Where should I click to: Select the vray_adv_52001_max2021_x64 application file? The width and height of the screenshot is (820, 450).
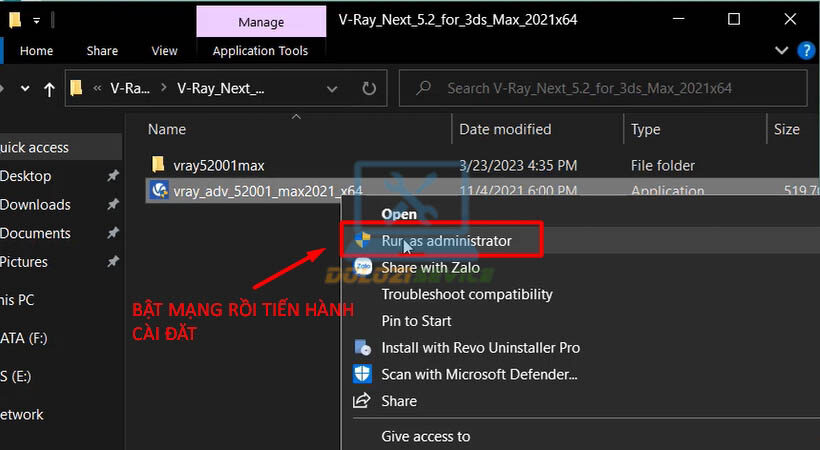(268, 191)
